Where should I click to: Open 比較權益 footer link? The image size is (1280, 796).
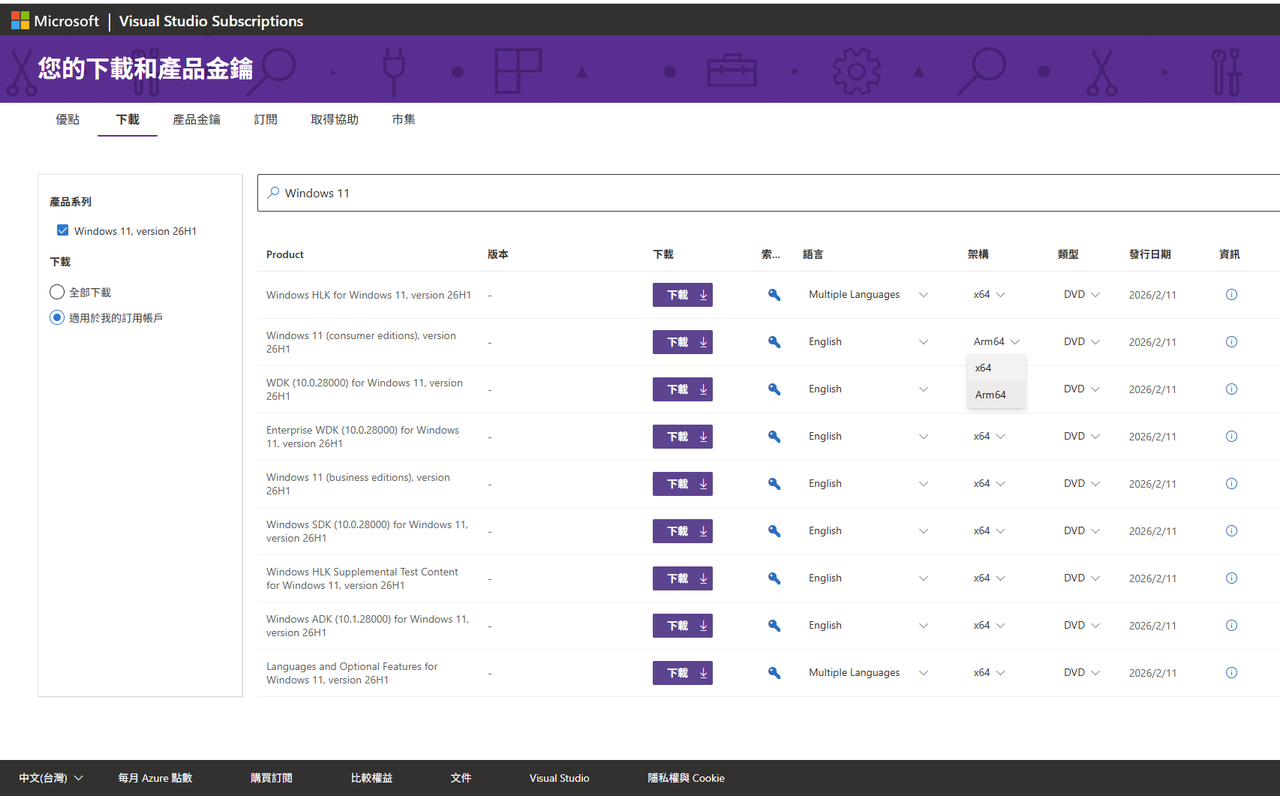(x=371, y=778)
